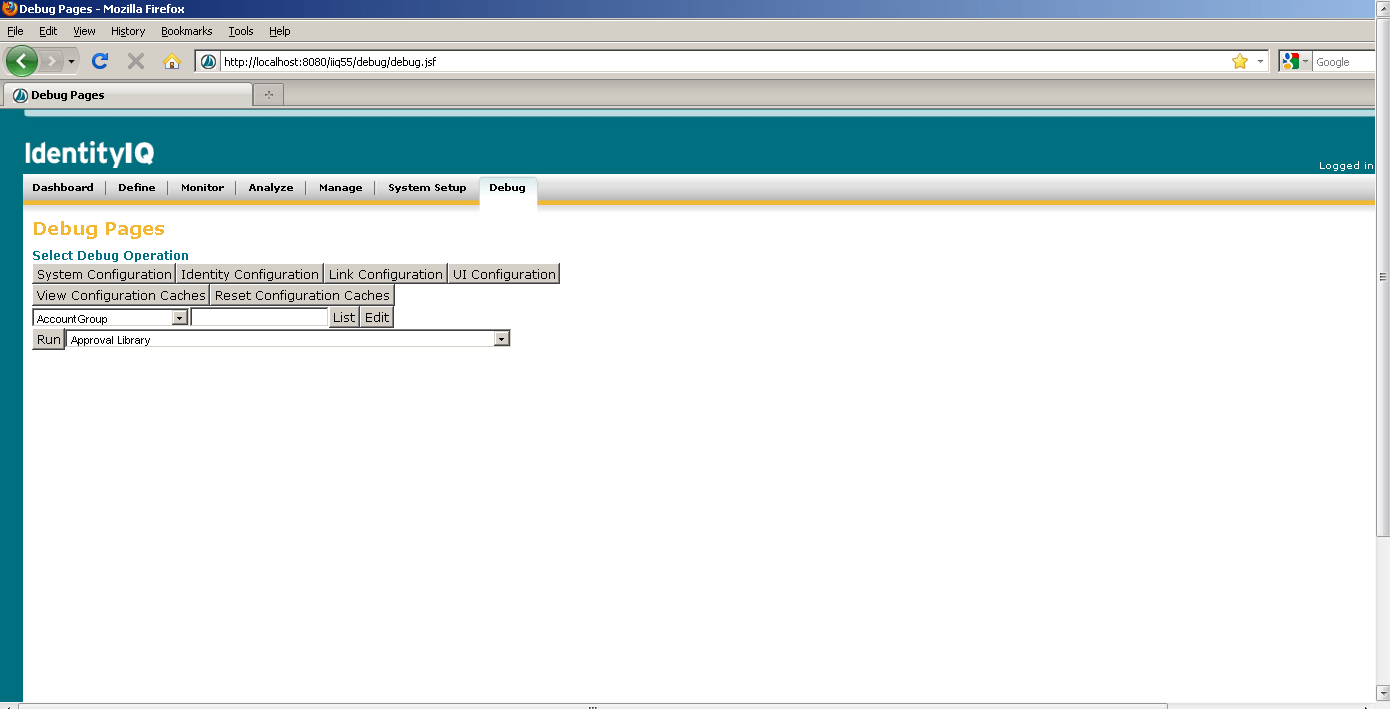Click the Firefox back arrow button

point(21,61)
